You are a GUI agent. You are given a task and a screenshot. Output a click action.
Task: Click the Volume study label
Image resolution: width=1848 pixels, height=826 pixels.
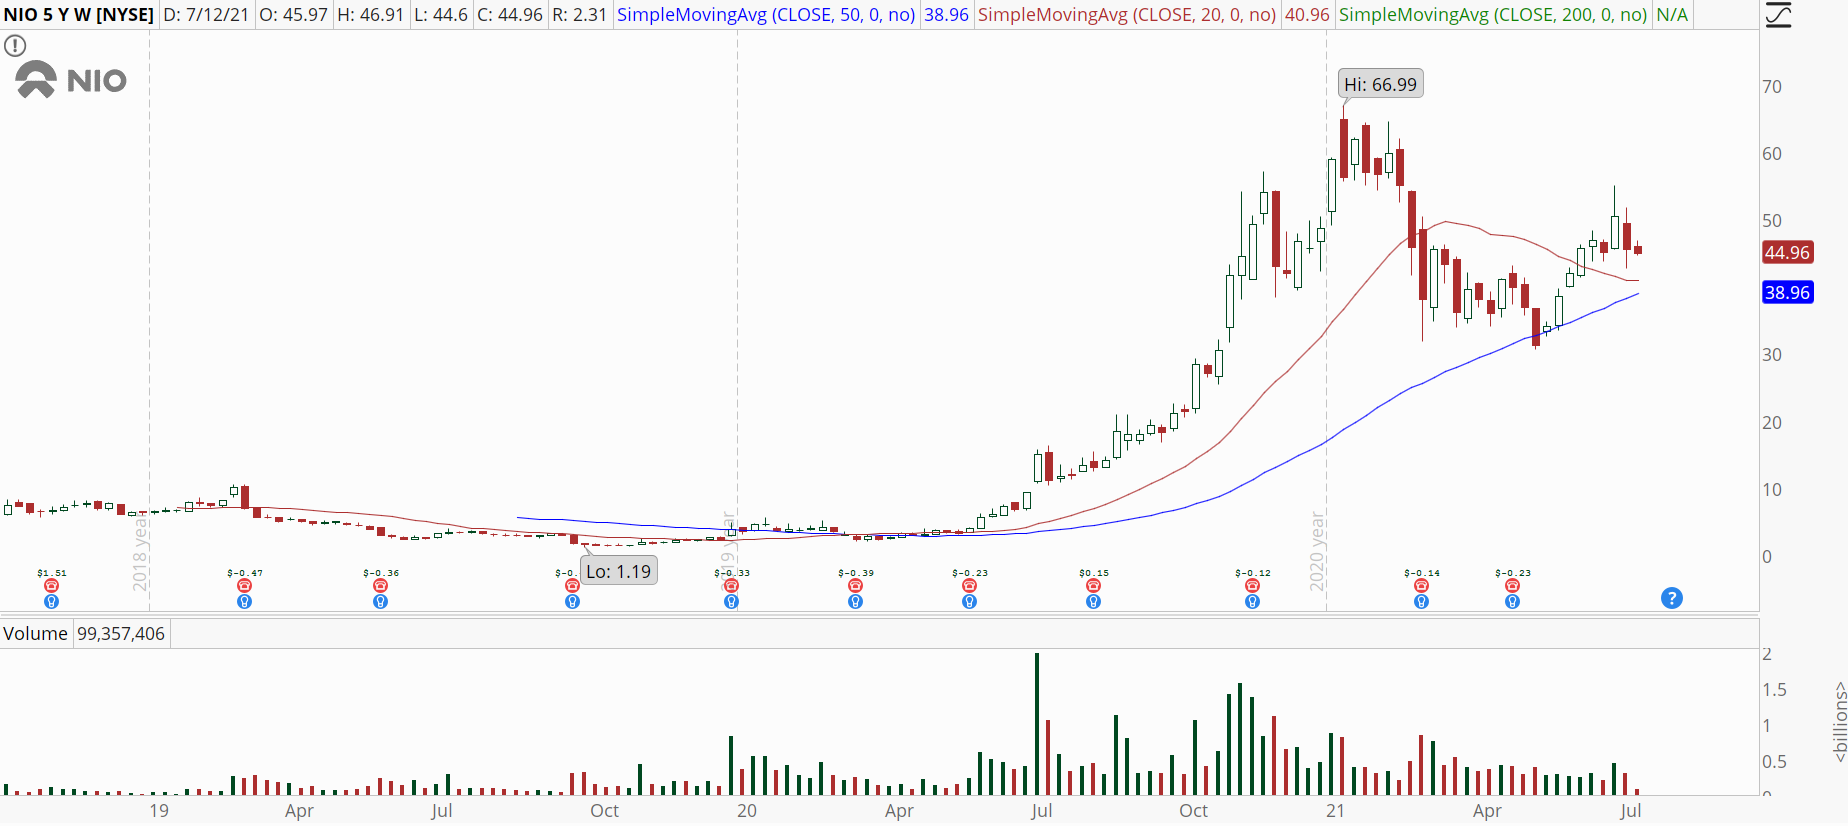35,633
